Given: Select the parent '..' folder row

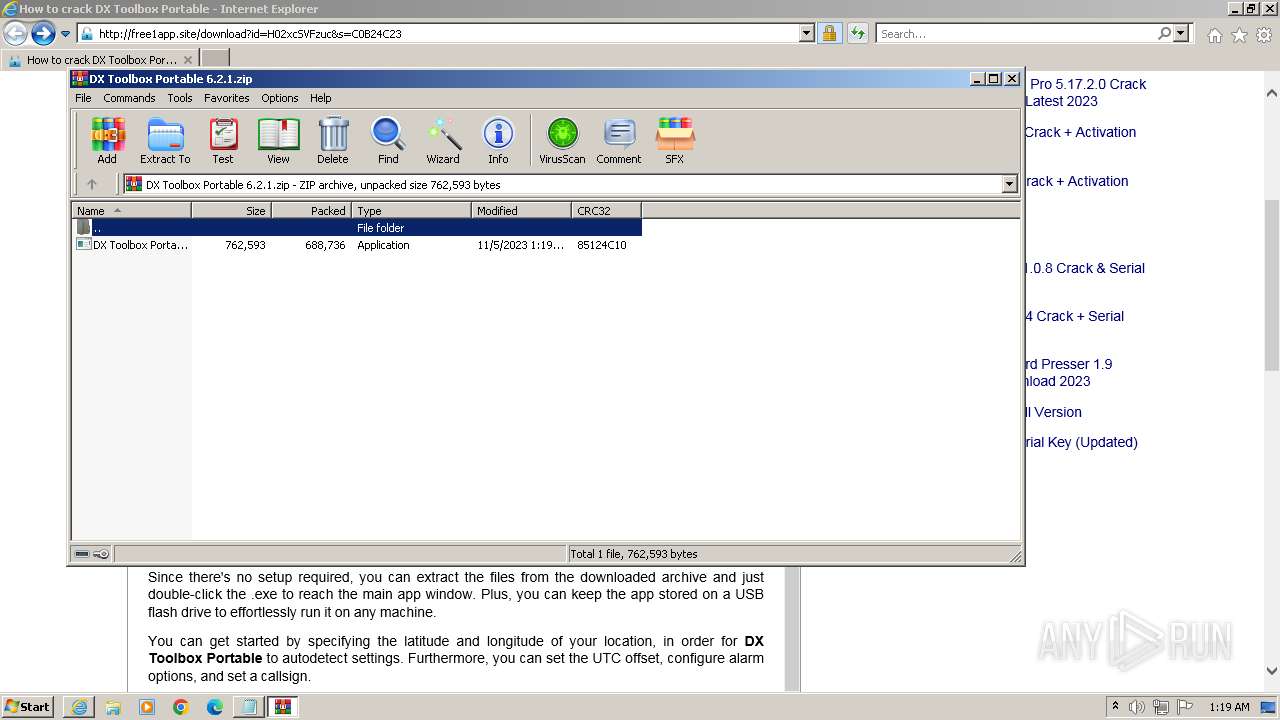Looking at the screenshot, I should (356, 228).
